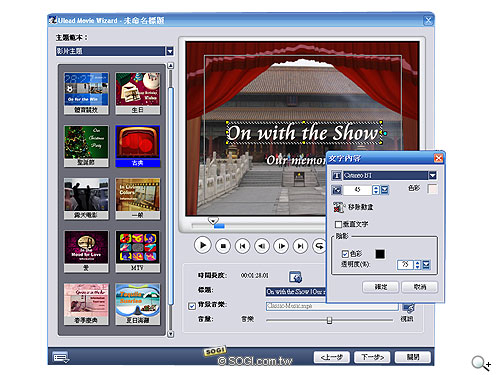Image resolution: width=500 pixels, height=375 pixels.
Task: Click the font size icon left of 45
Action: click(337, 190)
